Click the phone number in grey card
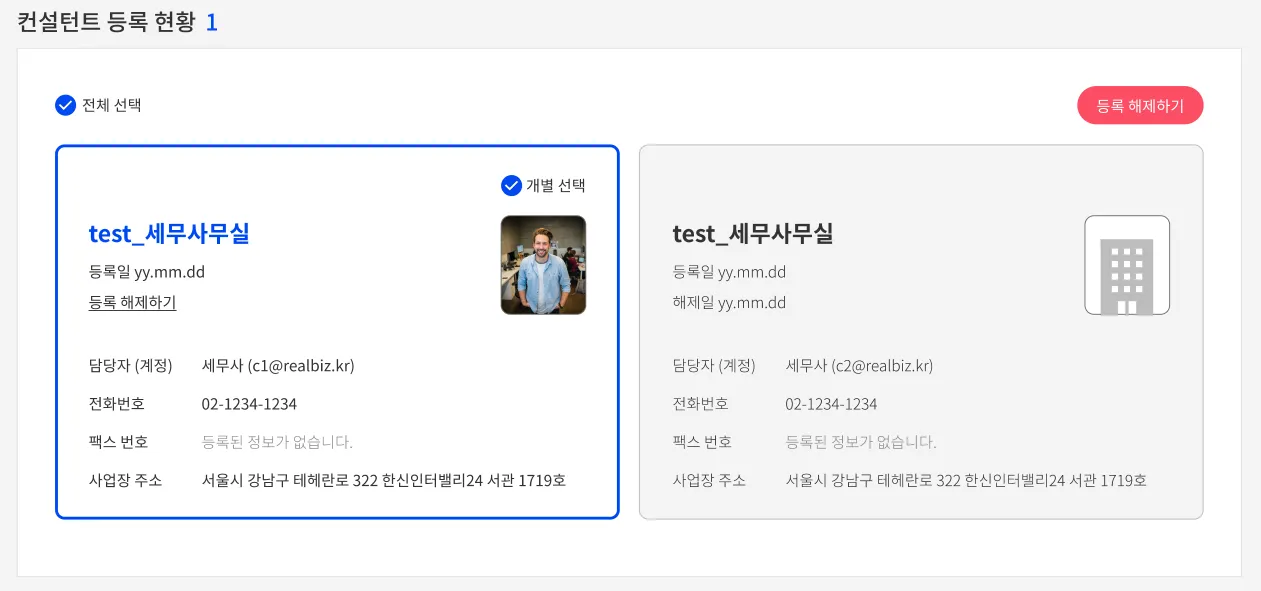Screen dimensions: 1261x591 831,404
